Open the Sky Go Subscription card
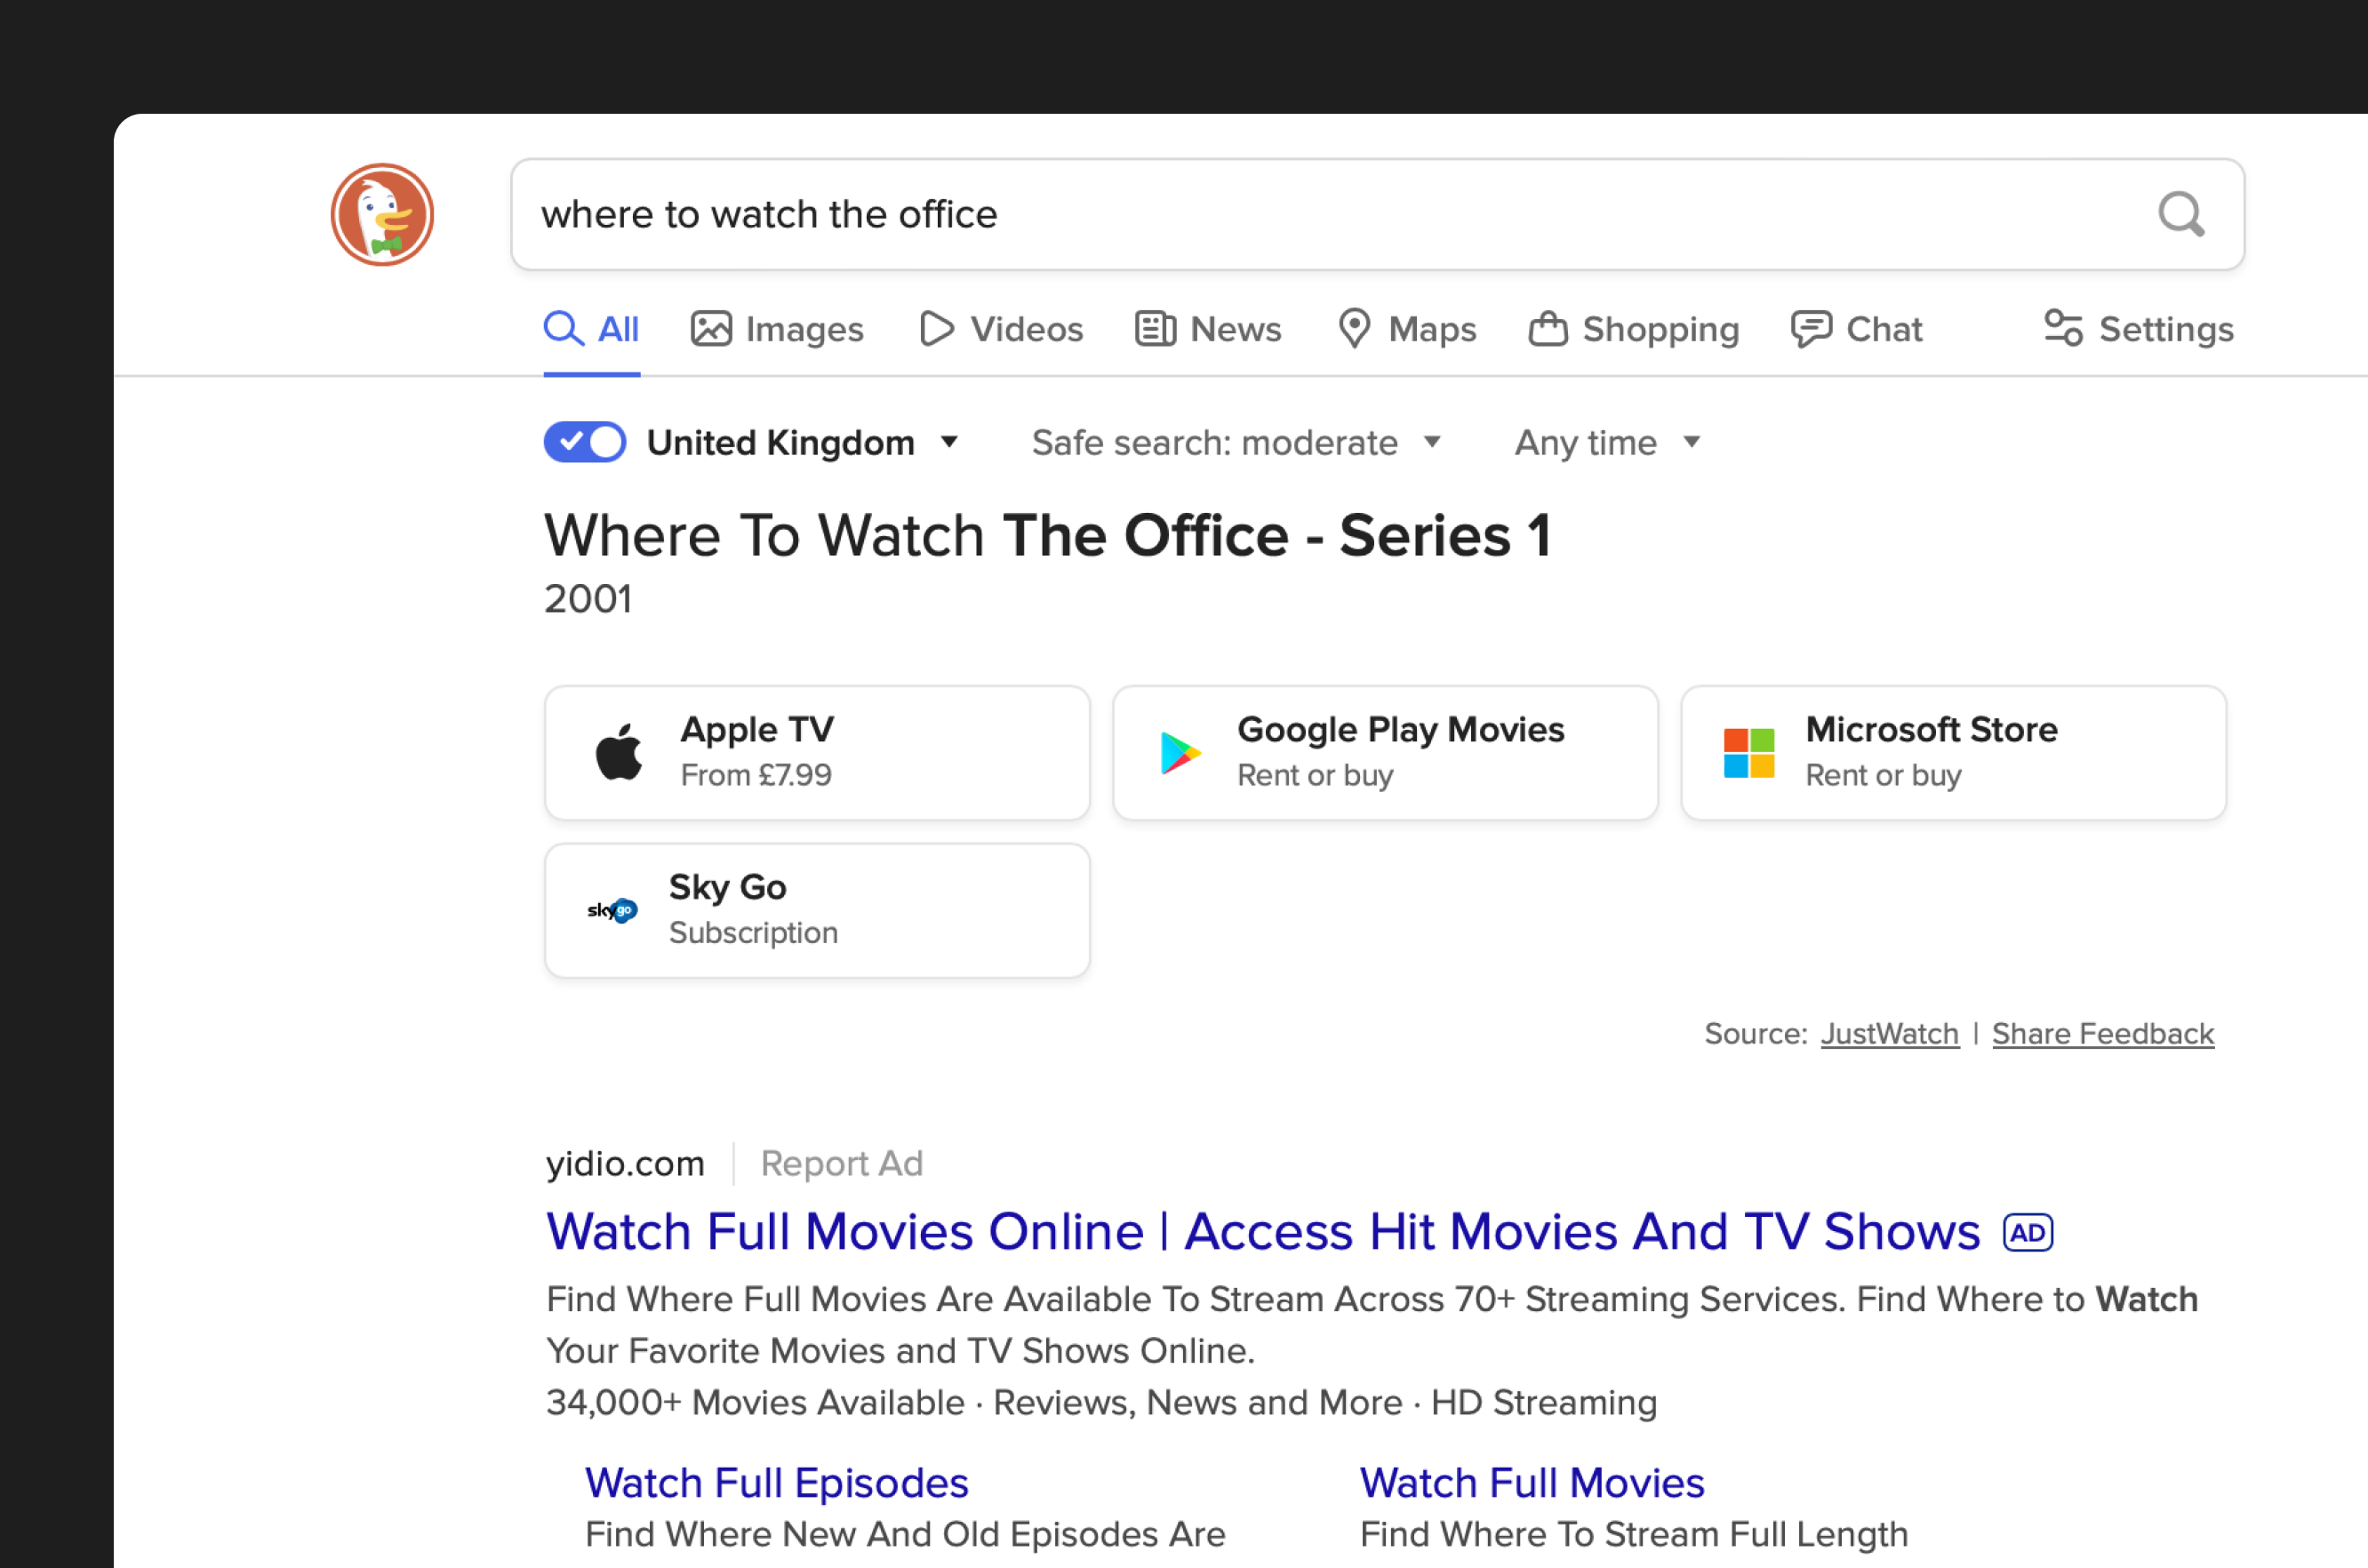Viewport: 2368px width, 1568px height. coord(817,910)
